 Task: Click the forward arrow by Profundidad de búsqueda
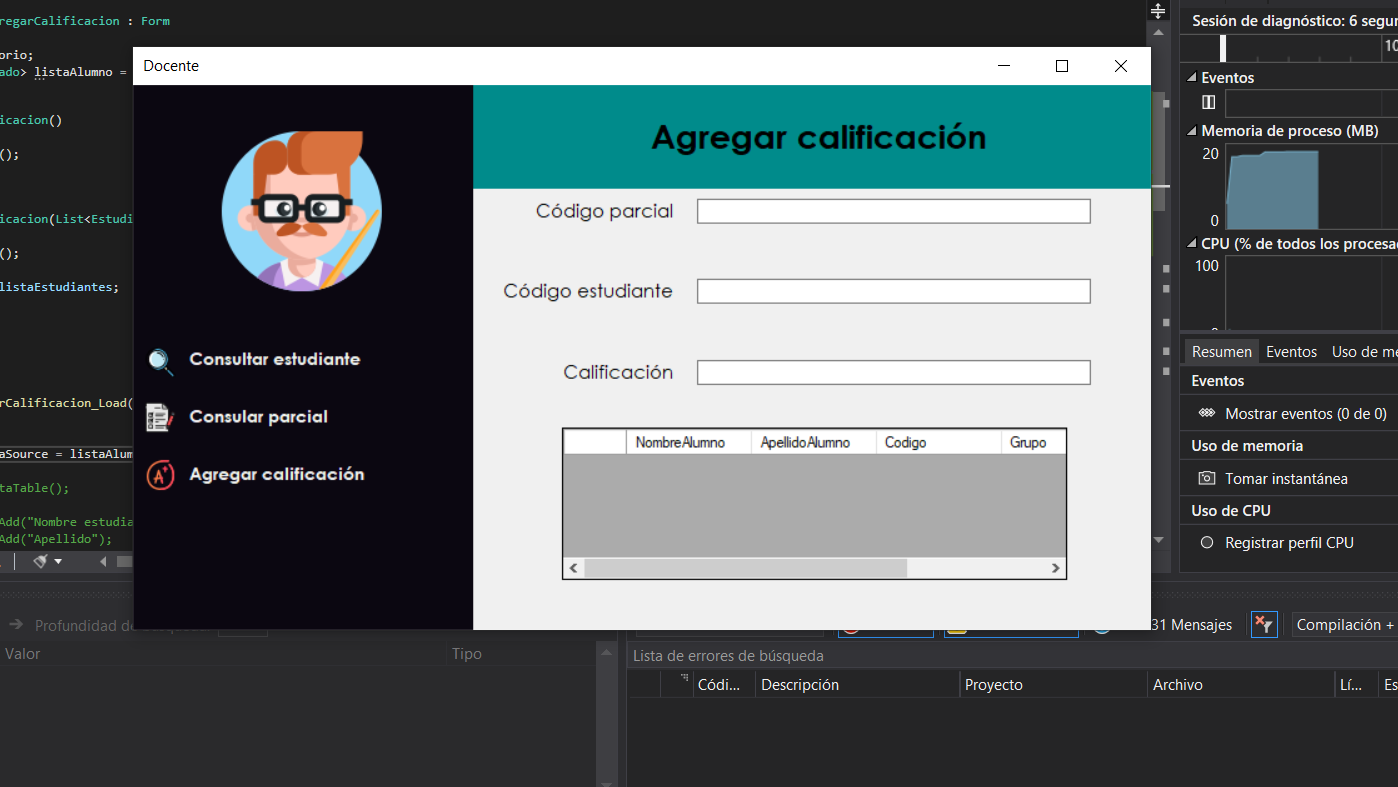click(x=16, y=625)
